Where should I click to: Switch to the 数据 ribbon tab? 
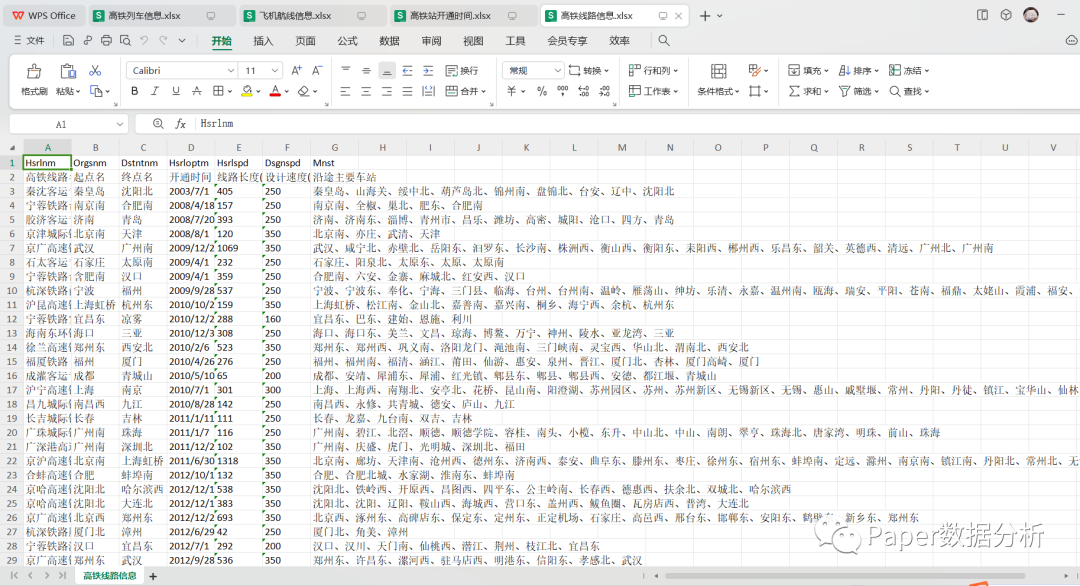389,41
